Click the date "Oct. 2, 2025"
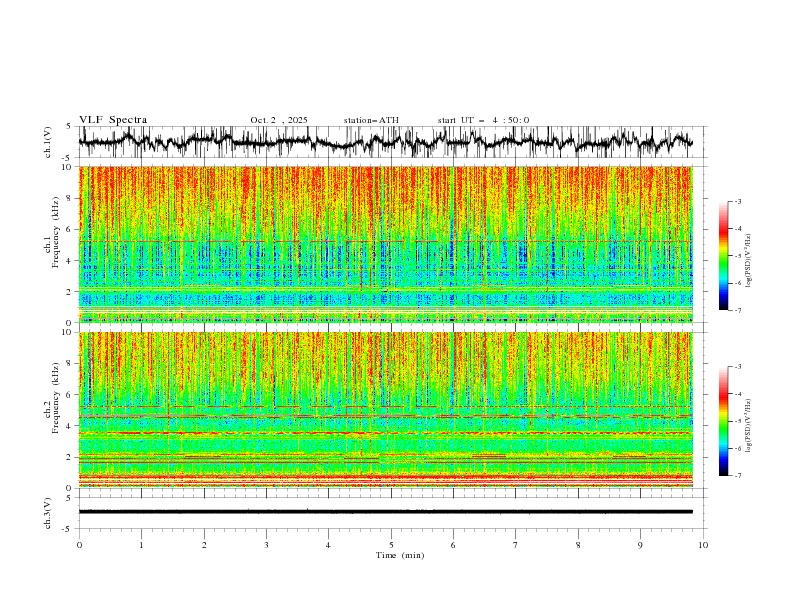 point(279,120)
